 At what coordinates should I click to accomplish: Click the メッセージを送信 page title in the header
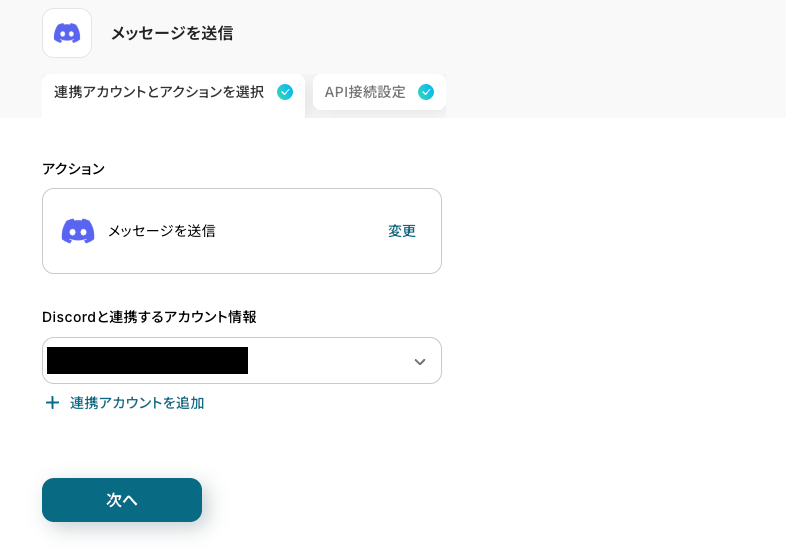172,33
